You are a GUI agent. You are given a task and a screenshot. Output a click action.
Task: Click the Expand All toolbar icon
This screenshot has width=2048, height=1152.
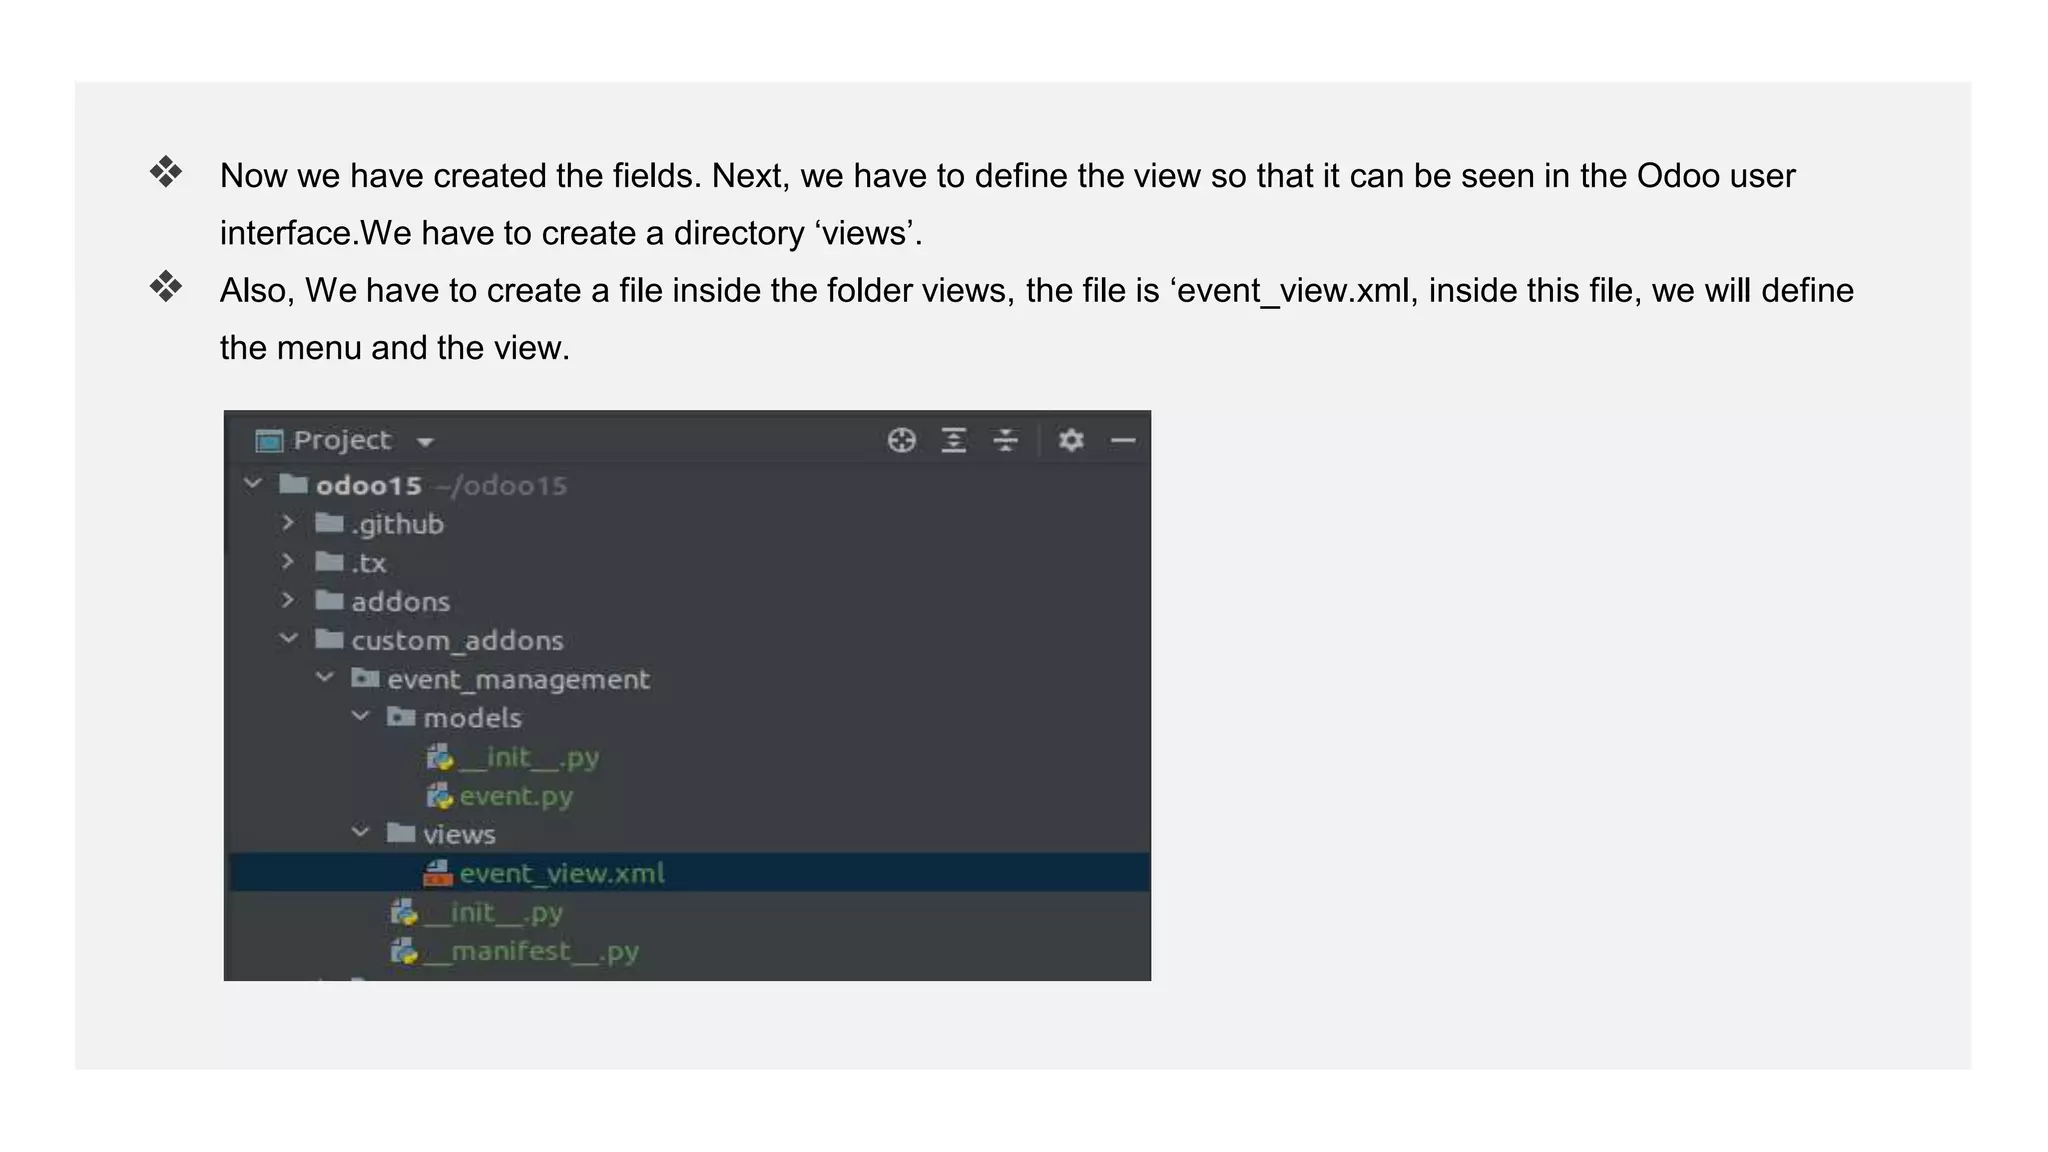[954, 440]
